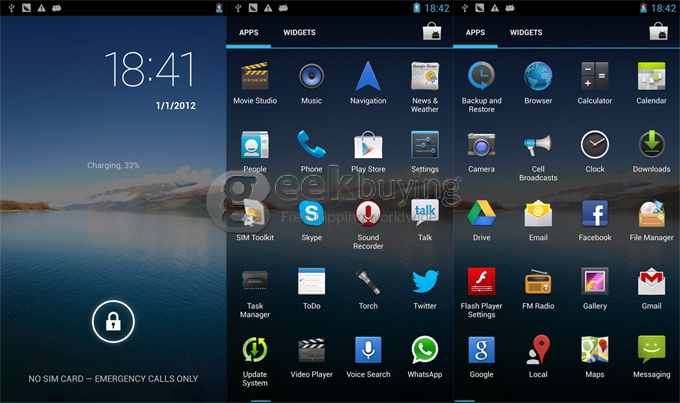This screenshot has width=680, height=403.
Task: Tap the Charging, 32% status text
Action: (113, 165)
